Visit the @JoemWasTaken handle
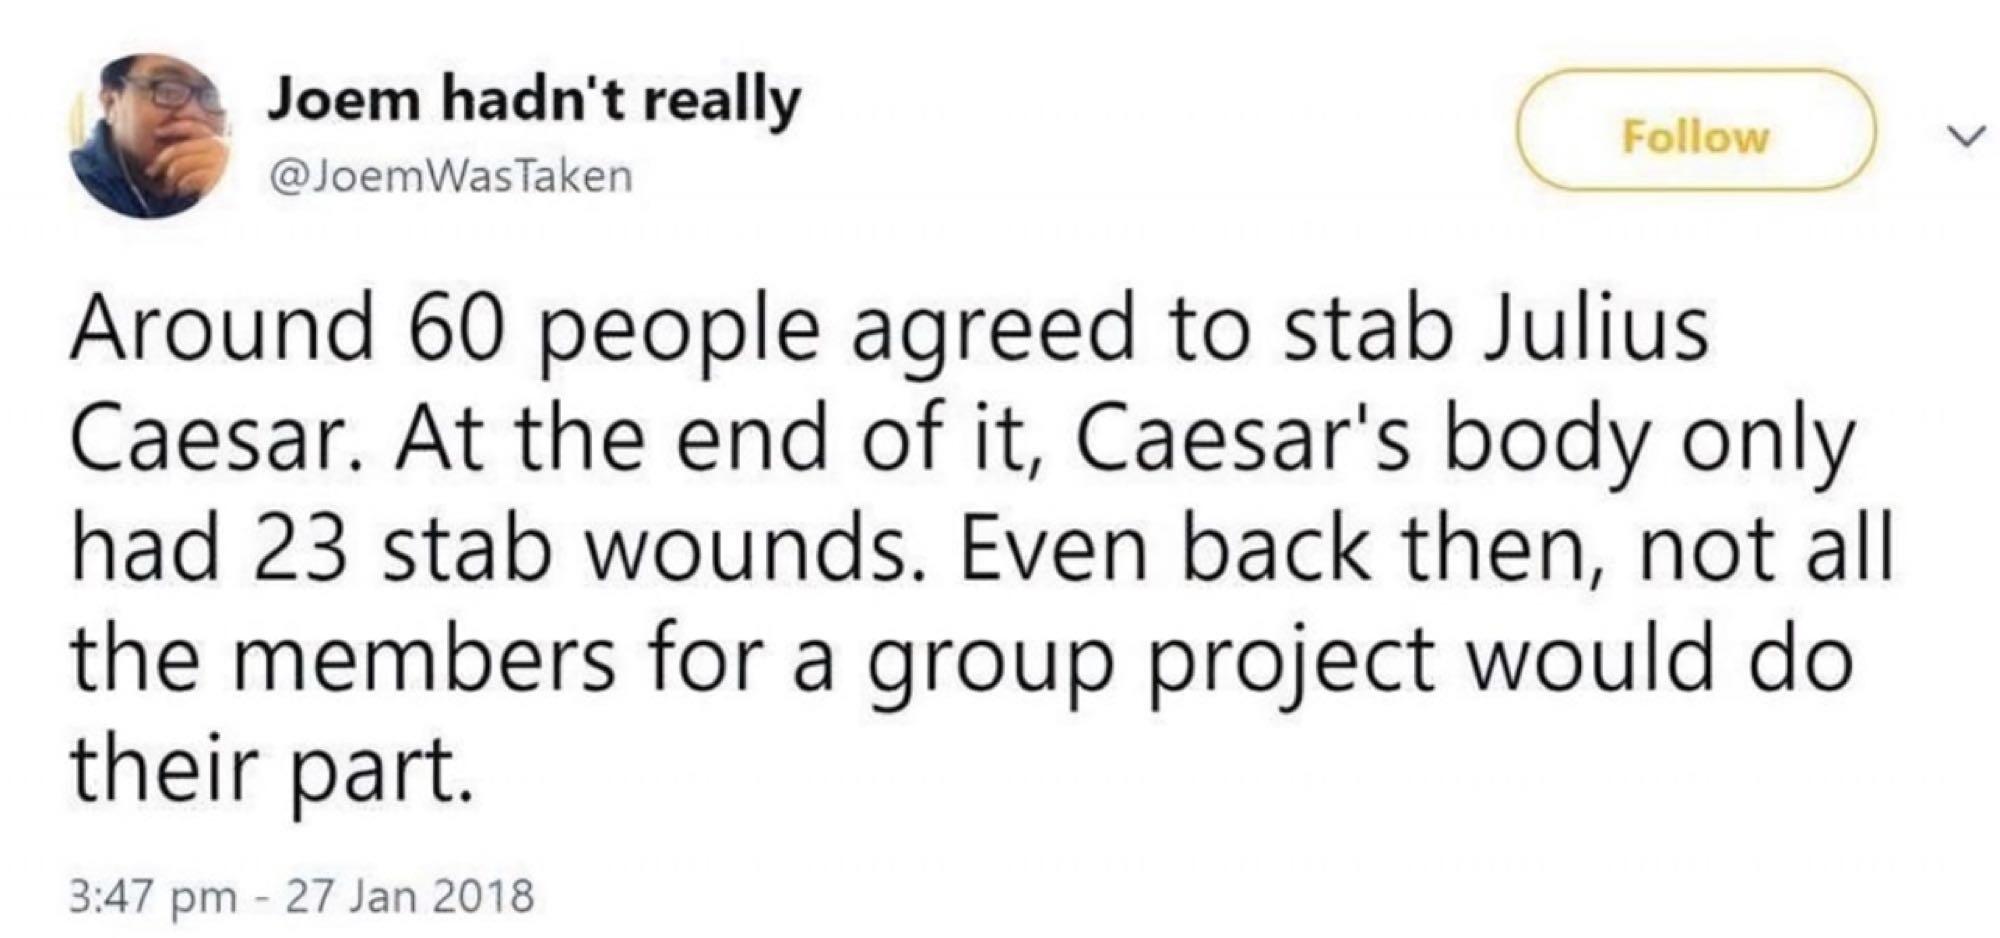2000x938 pixels. (x=449, y=178)
